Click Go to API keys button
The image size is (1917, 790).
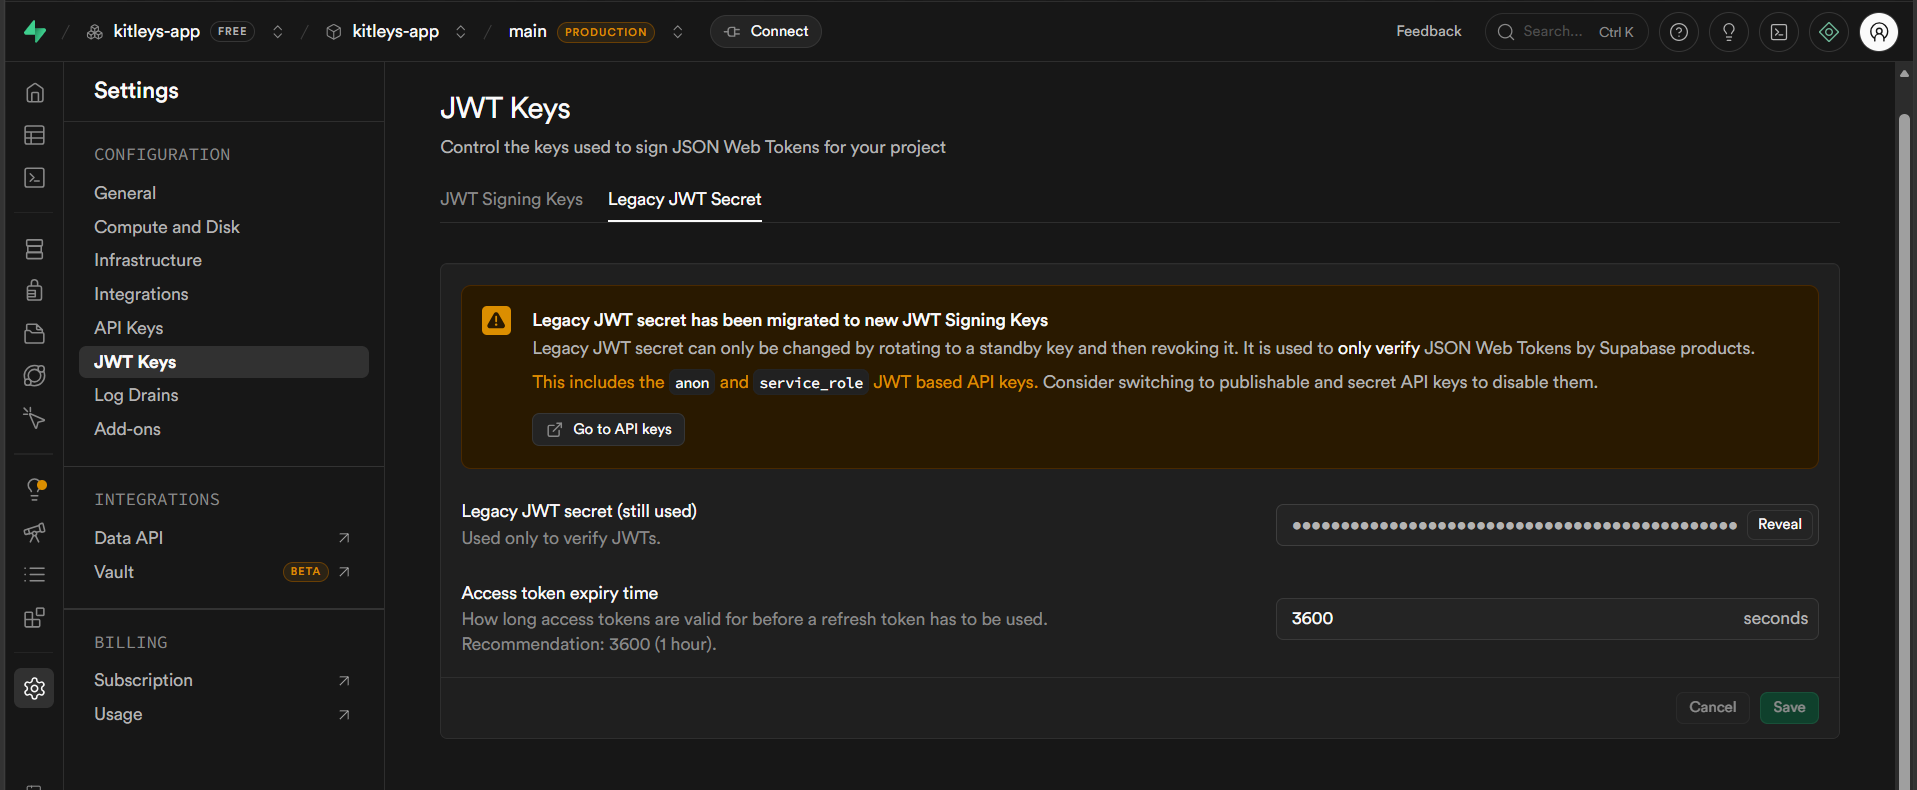[608, 429]
